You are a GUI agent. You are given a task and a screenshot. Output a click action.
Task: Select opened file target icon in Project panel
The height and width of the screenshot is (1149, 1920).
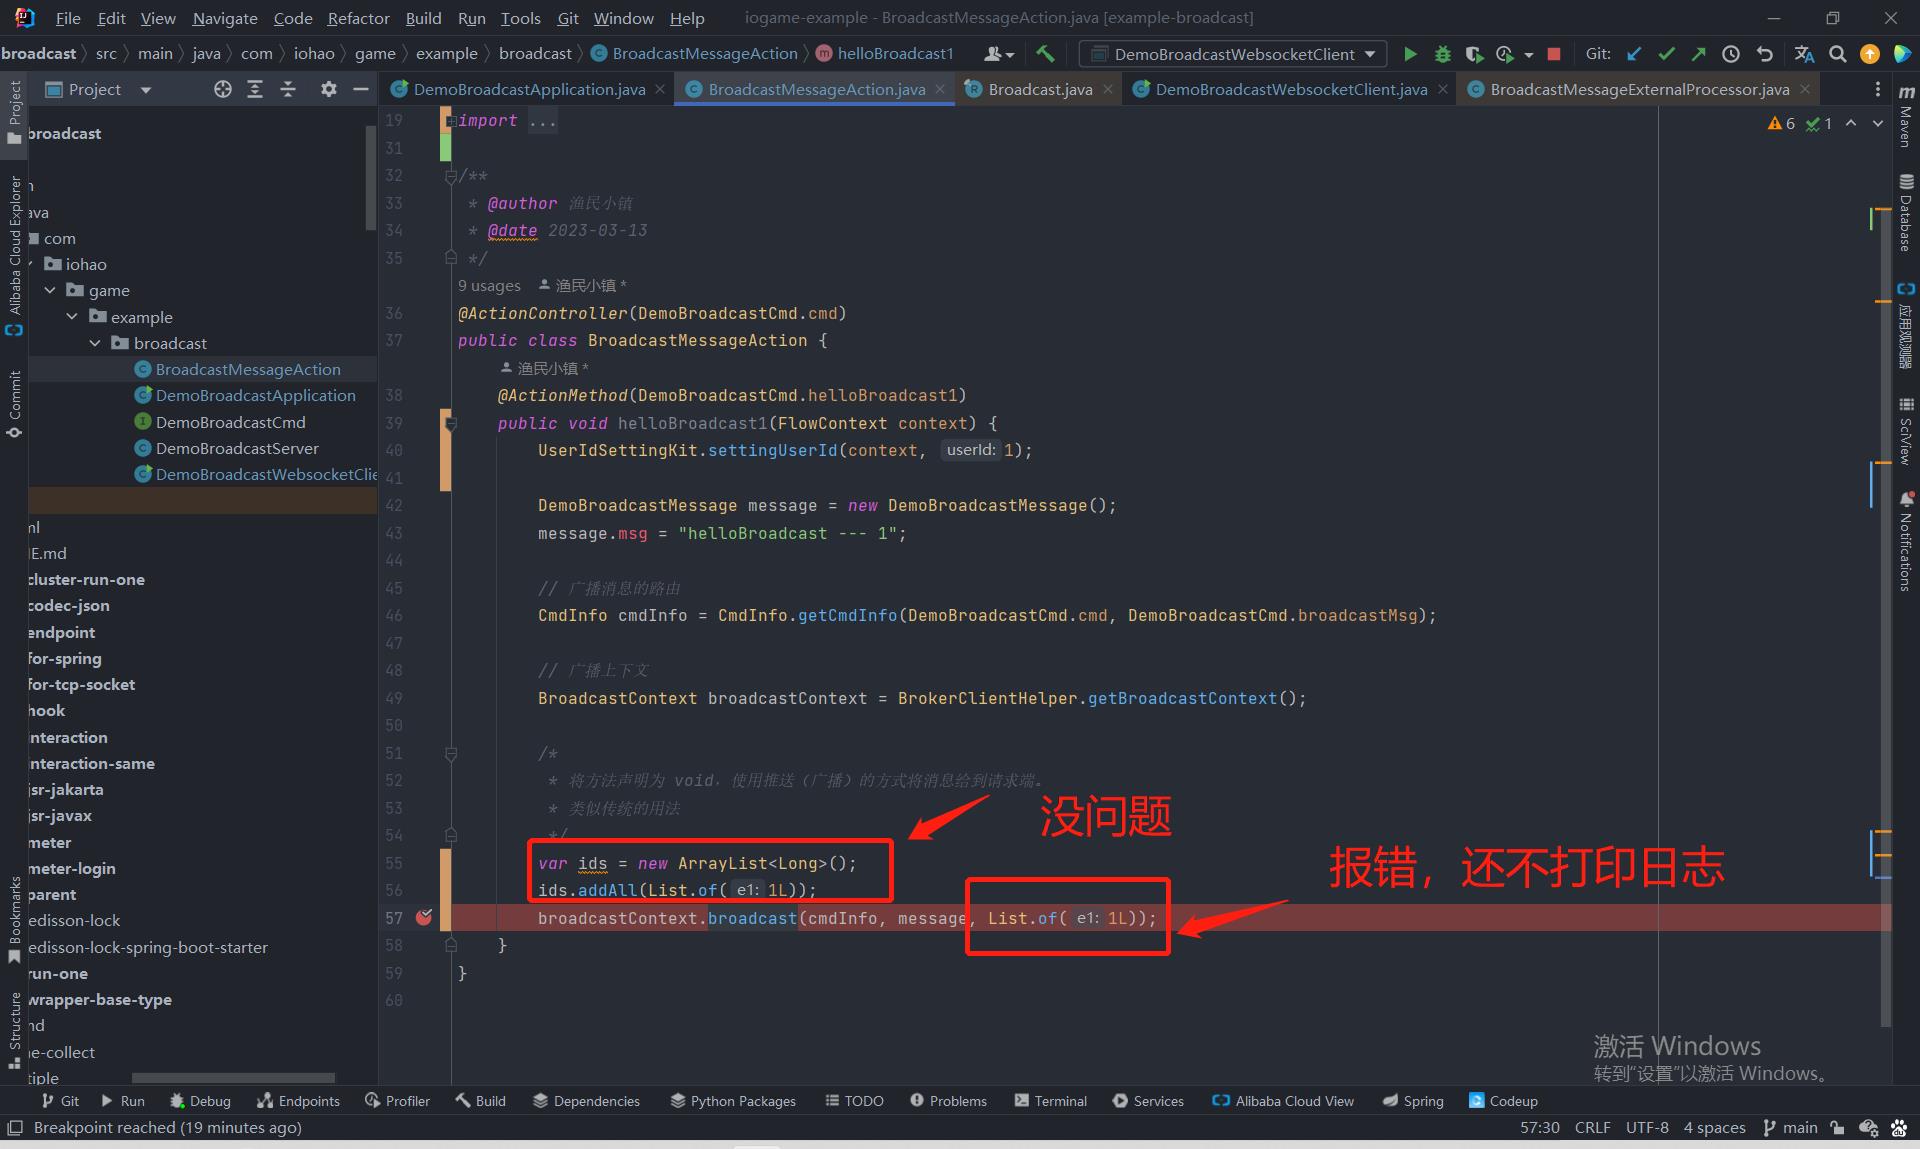pyautogui.click(x=223, y=89)
